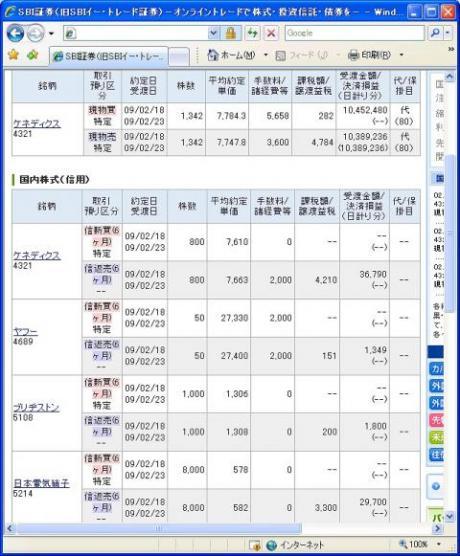Click the Google search box

click(355, 33)
